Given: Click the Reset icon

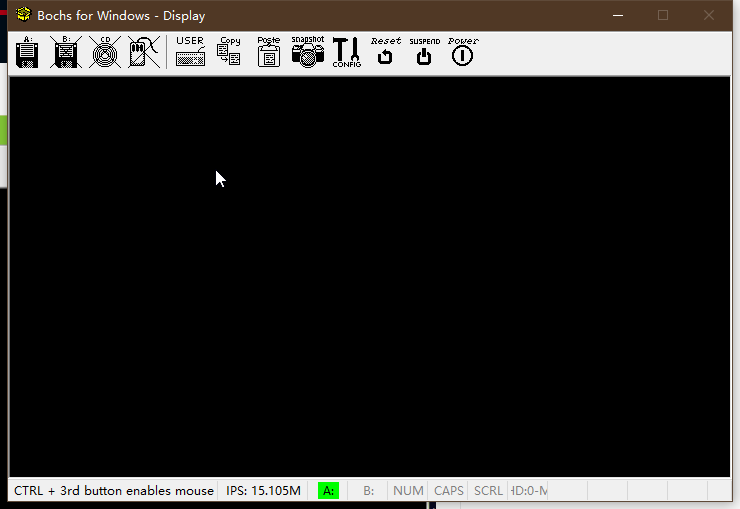Looking at the screenshot, I should click(386, 52).
